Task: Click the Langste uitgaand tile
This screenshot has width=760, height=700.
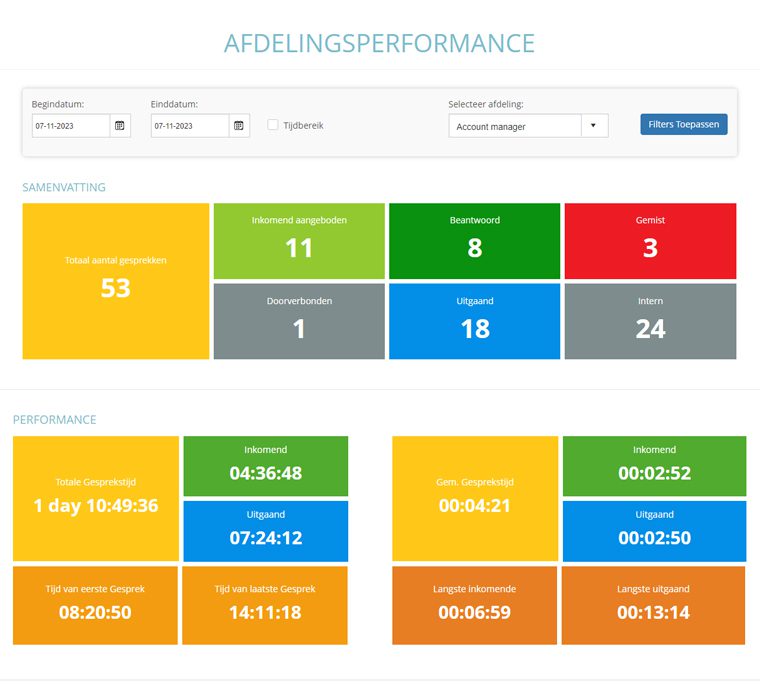Action: click(x=653, y=605)
